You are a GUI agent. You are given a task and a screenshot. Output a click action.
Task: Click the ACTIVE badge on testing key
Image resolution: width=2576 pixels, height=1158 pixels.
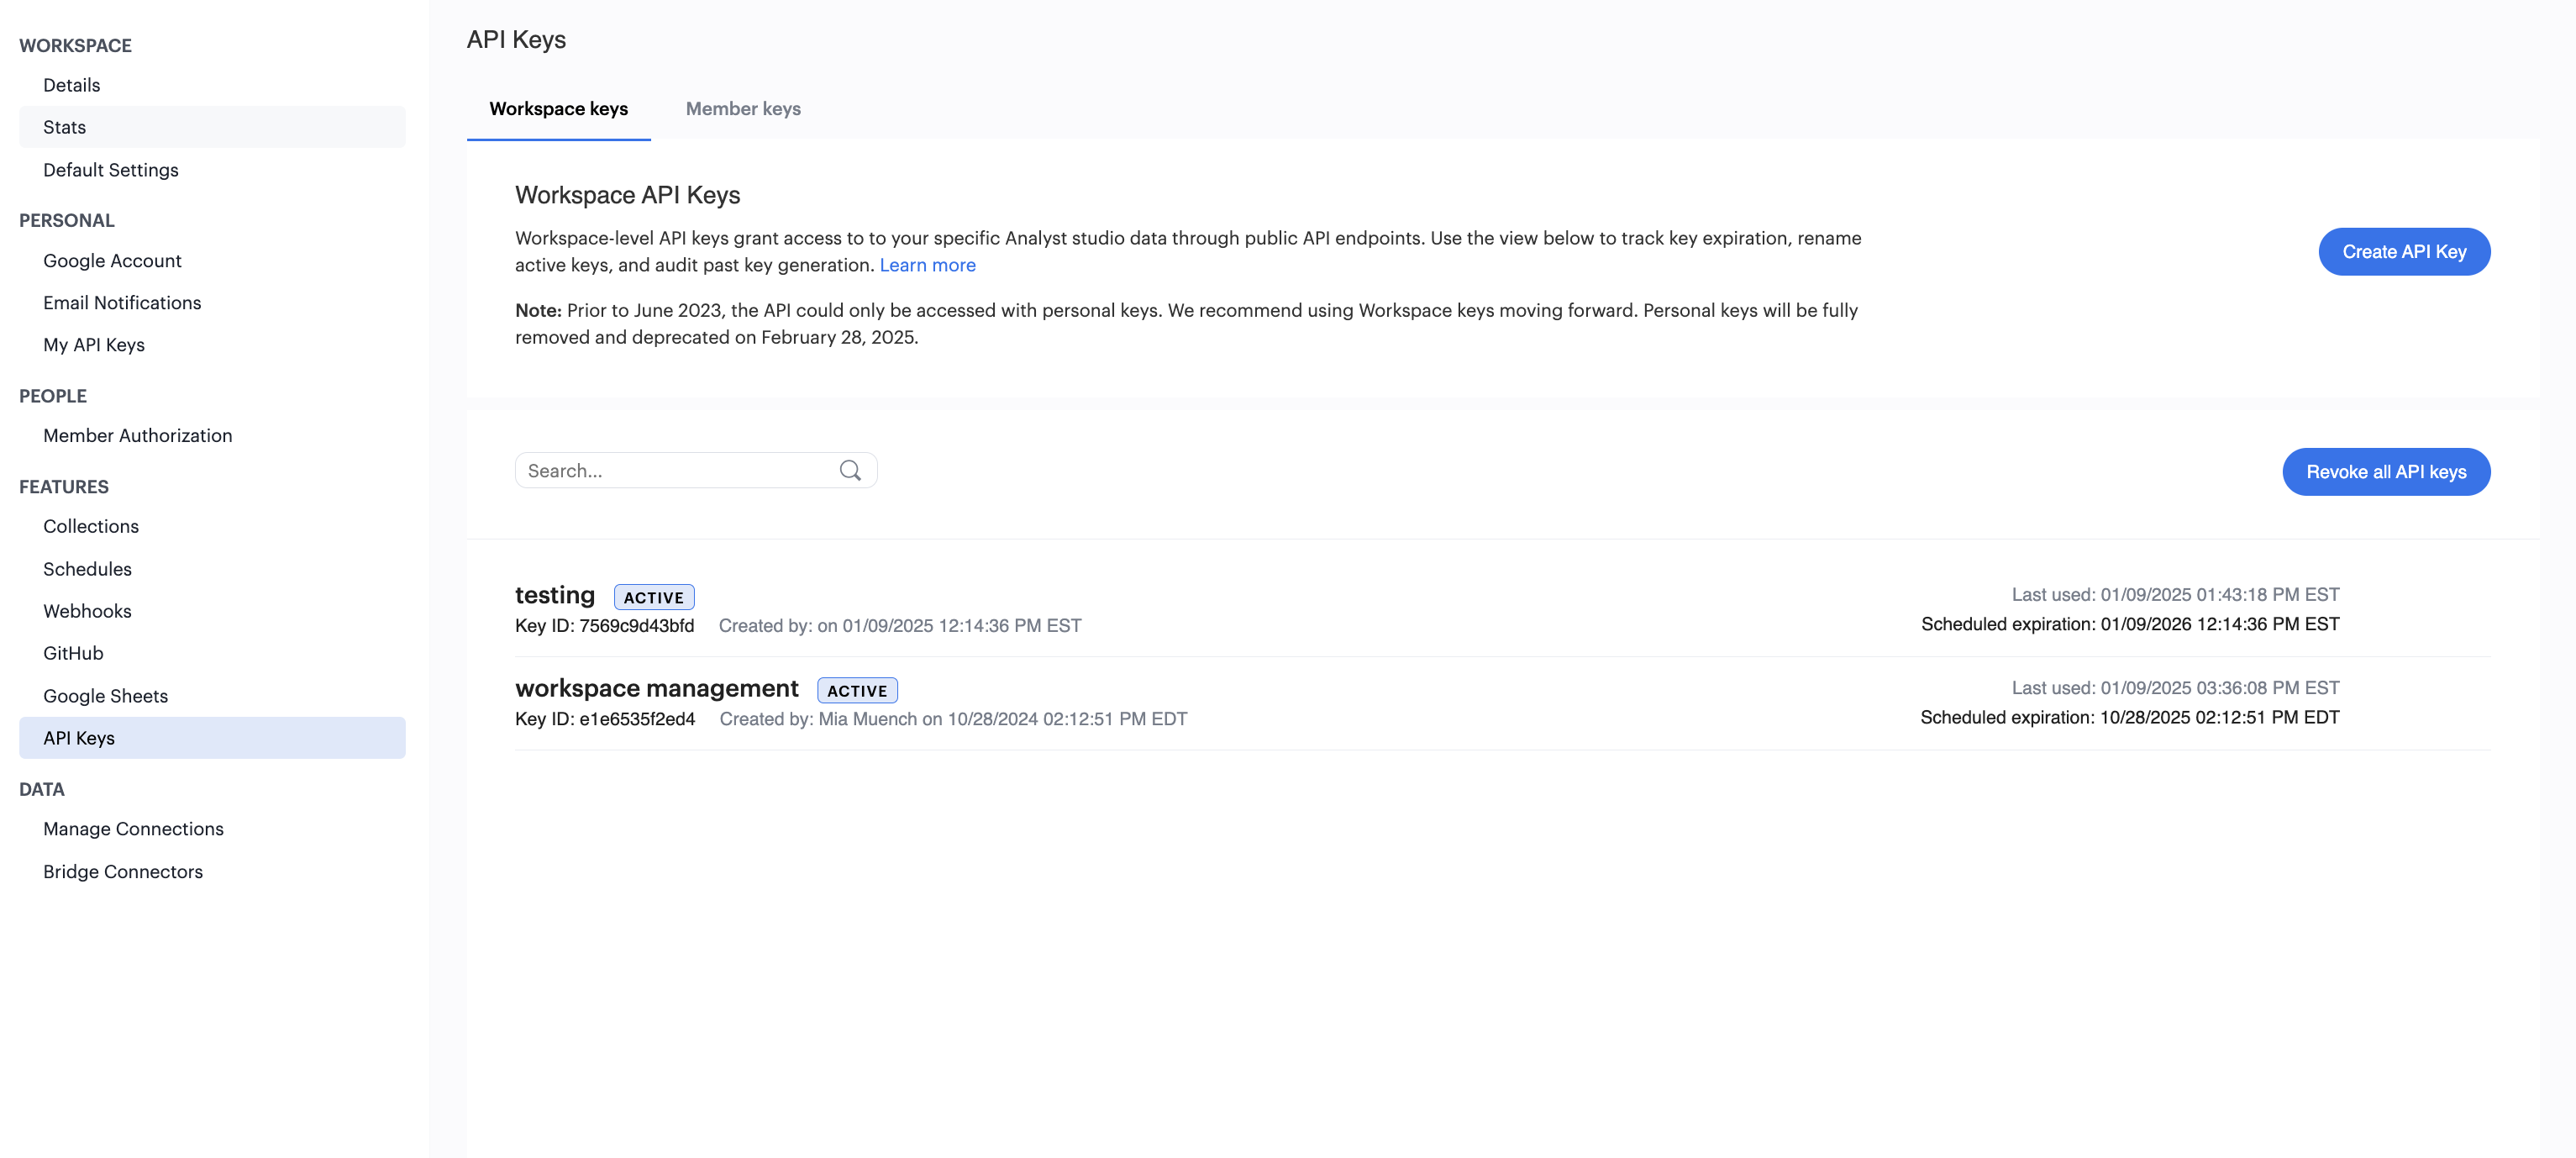pyautogui.click(x=653, y=596)
